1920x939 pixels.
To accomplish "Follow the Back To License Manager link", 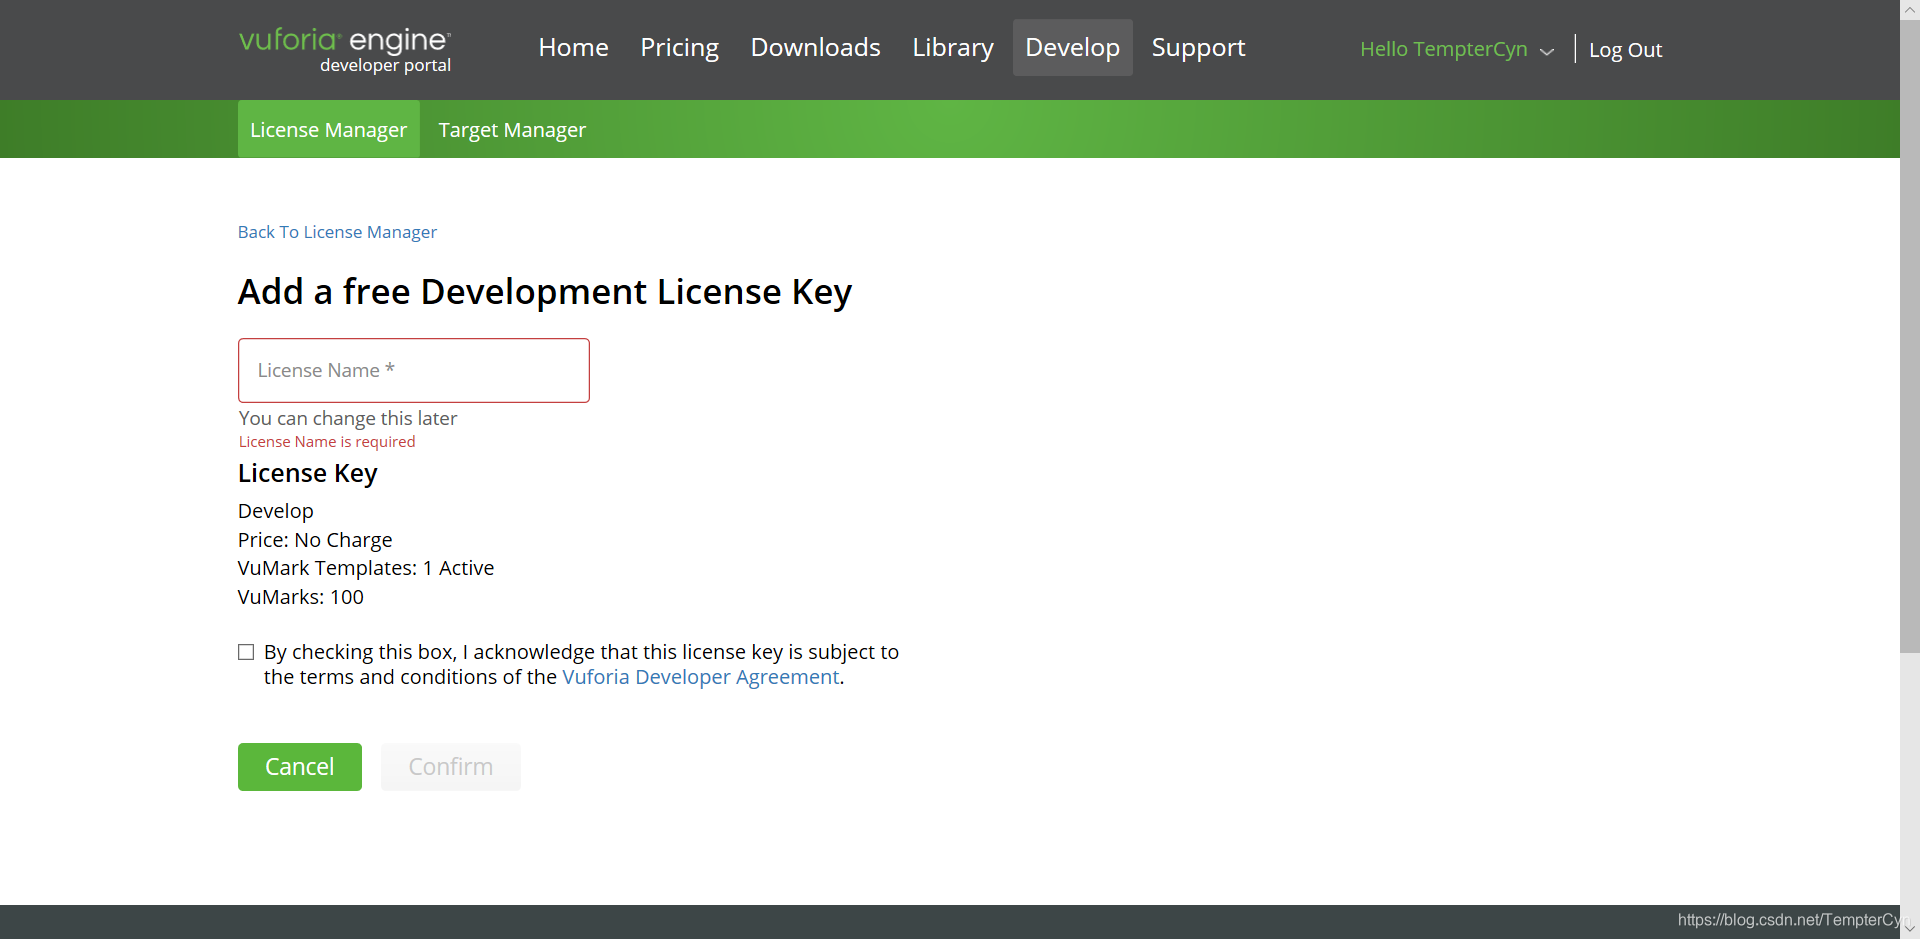I will click(x=337, y=232).
